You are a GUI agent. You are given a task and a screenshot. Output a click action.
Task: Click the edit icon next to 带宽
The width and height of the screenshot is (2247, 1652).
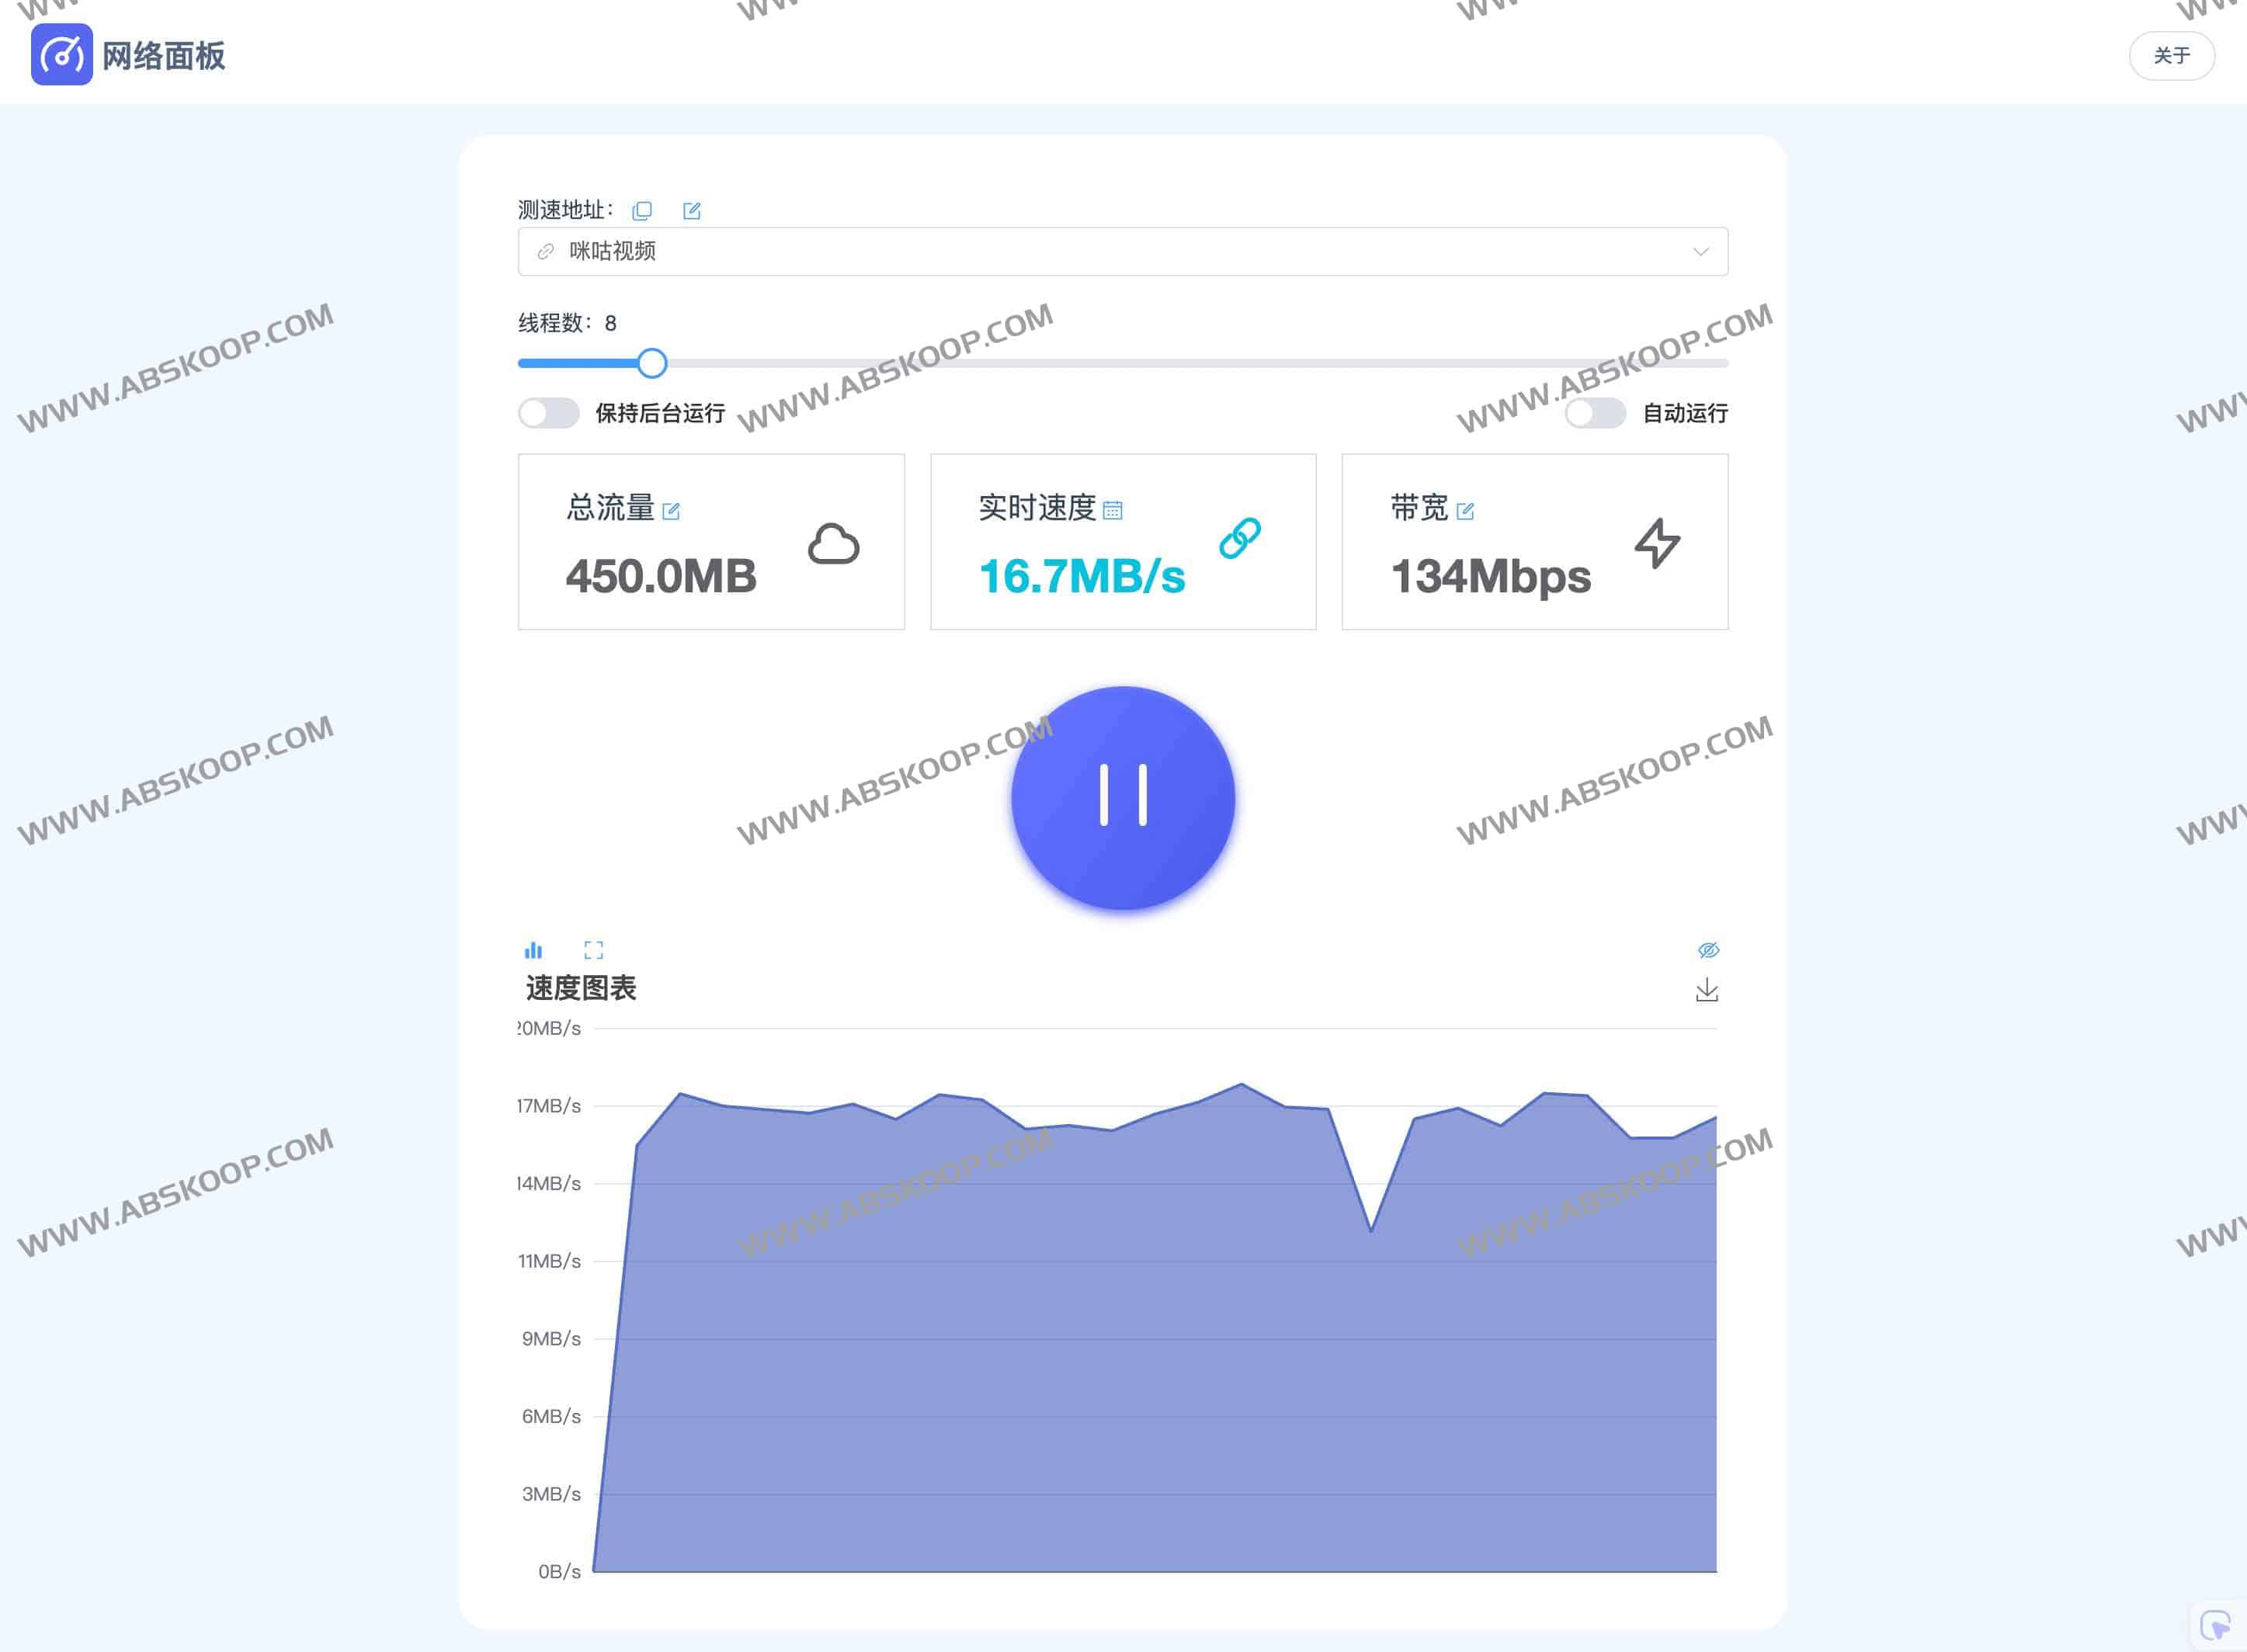pyautogui.click(x=1465, y=511)
